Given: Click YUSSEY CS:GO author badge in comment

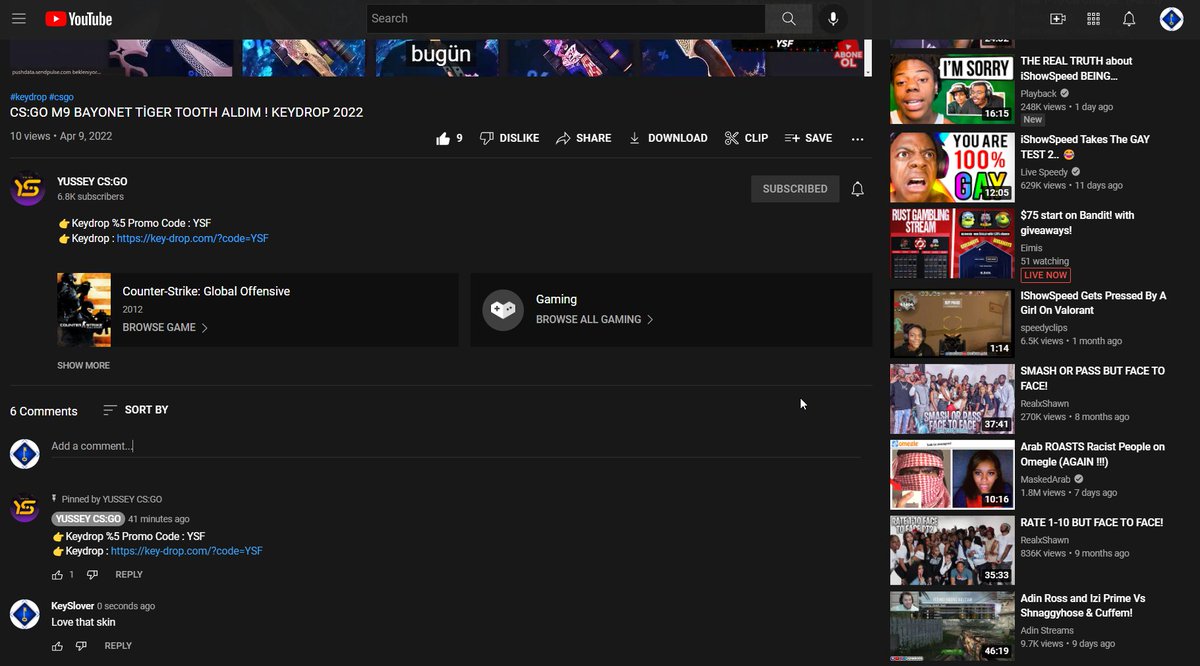Looking at the screenshot, I should 88,519.
